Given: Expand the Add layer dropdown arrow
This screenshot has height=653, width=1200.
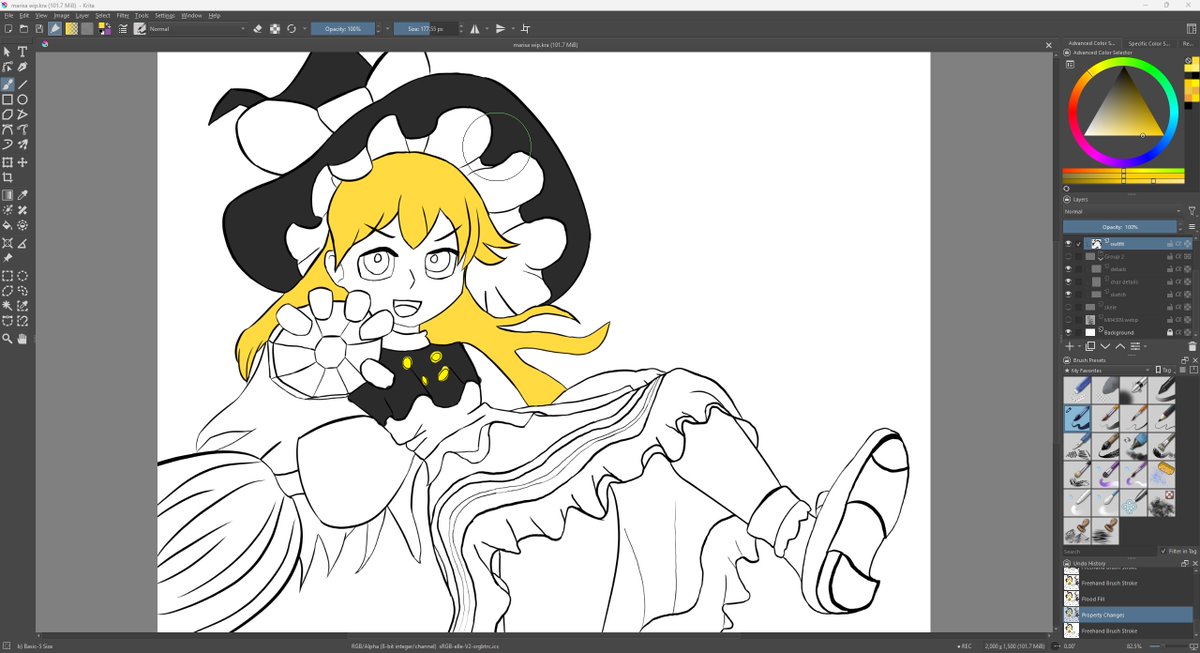Looking at the screenshot, I should coord(1078,346).
